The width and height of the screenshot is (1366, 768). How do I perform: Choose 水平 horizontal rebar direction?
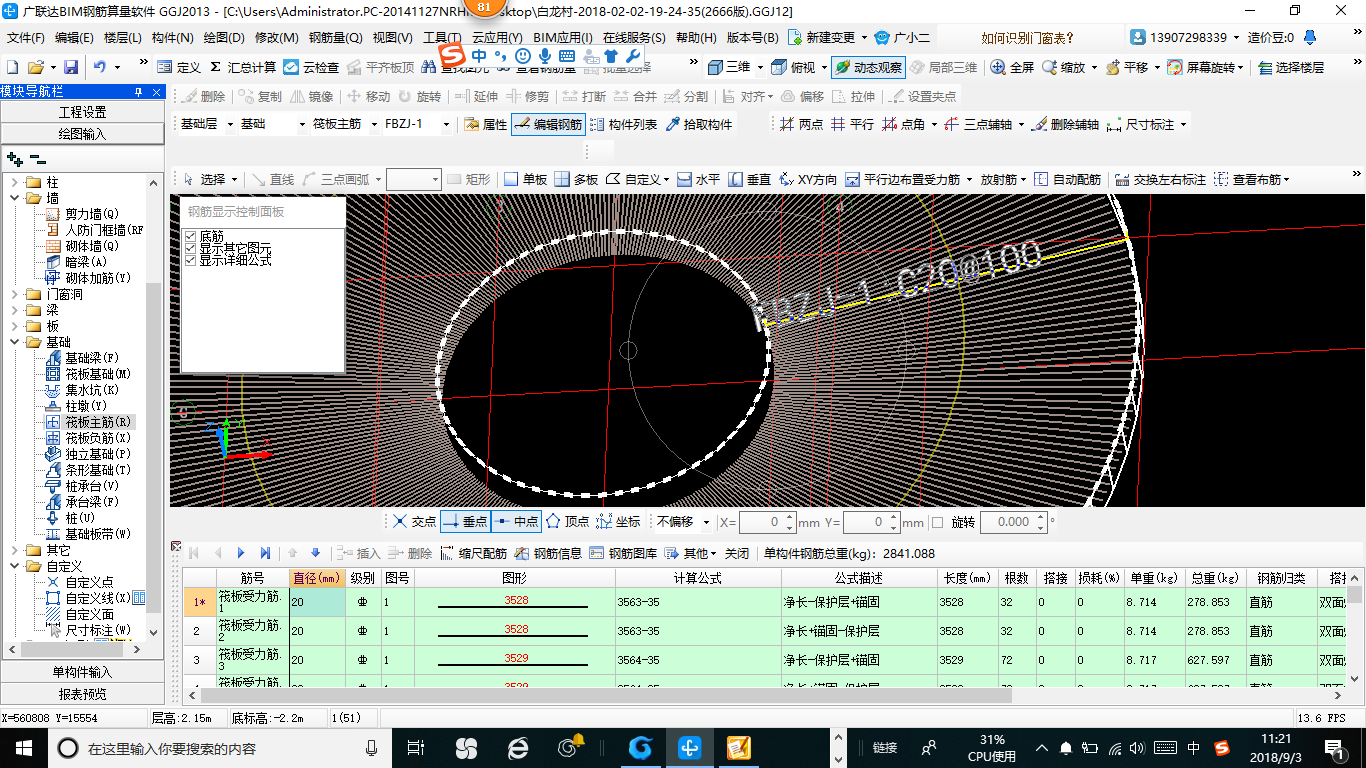[698, 179]
